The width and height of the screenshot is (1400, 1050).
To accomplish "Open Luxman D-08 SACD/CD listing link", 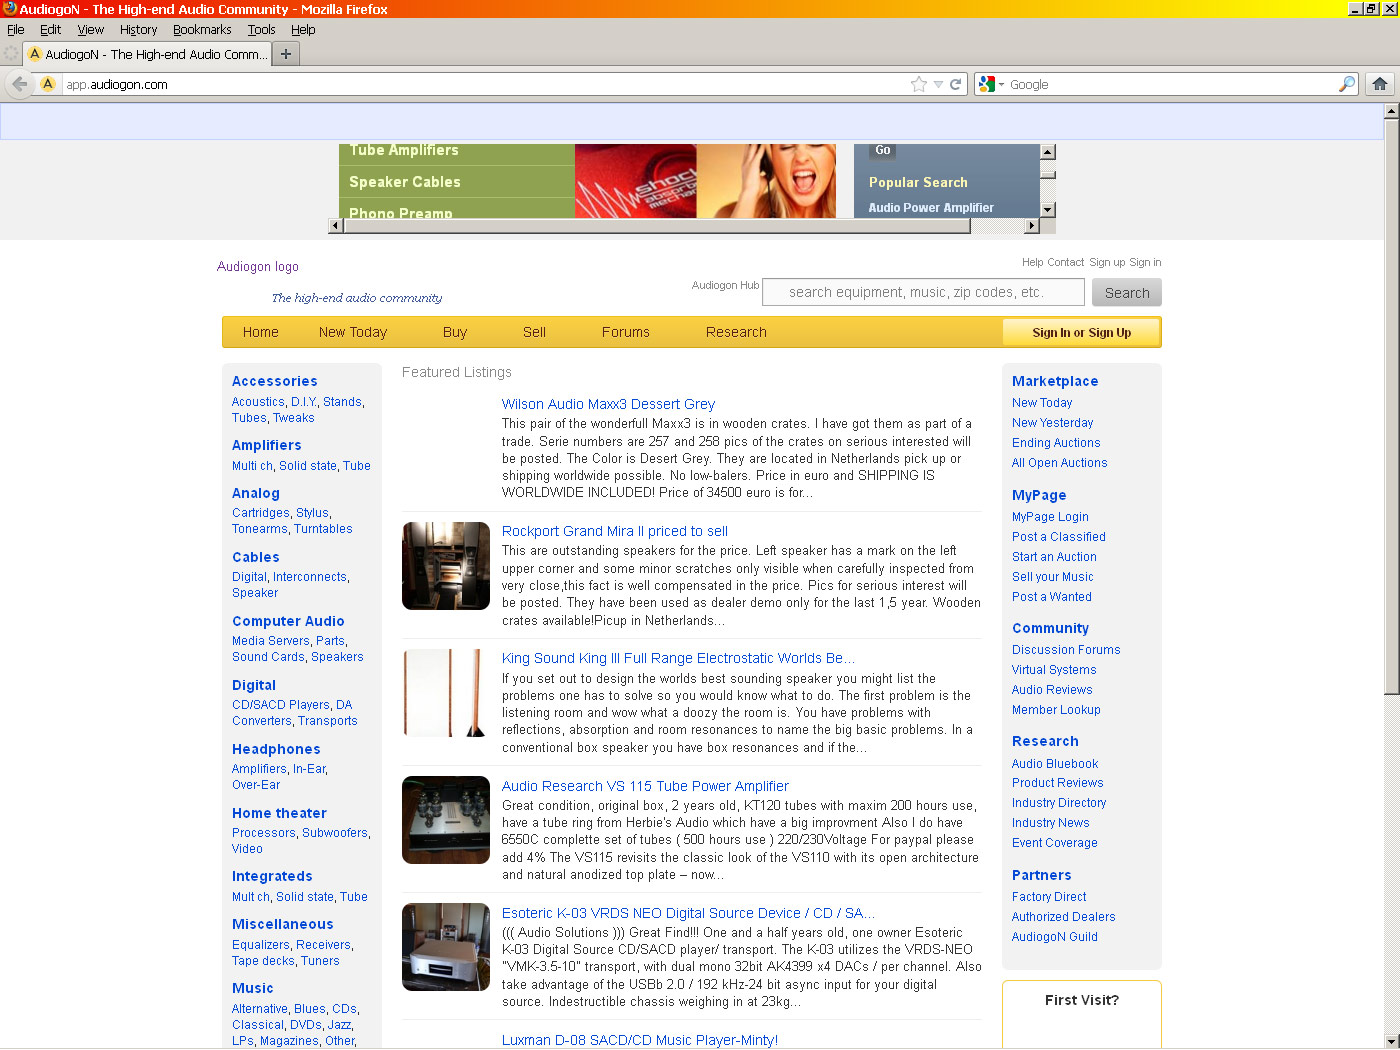I will [640, 1040].
